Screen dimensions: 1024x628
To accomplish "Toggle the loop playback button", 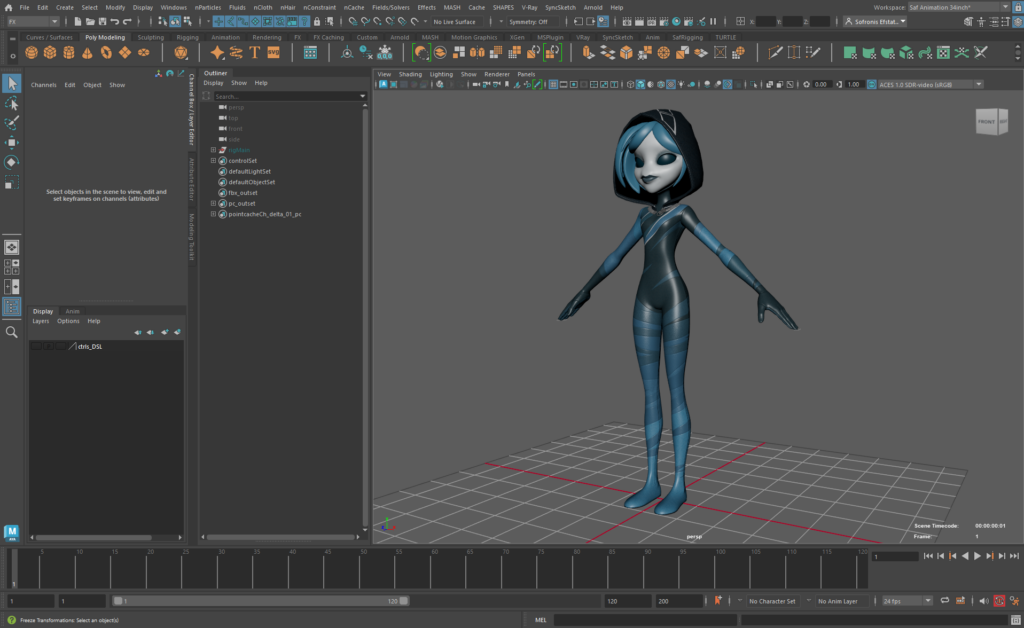I will 944,601.
